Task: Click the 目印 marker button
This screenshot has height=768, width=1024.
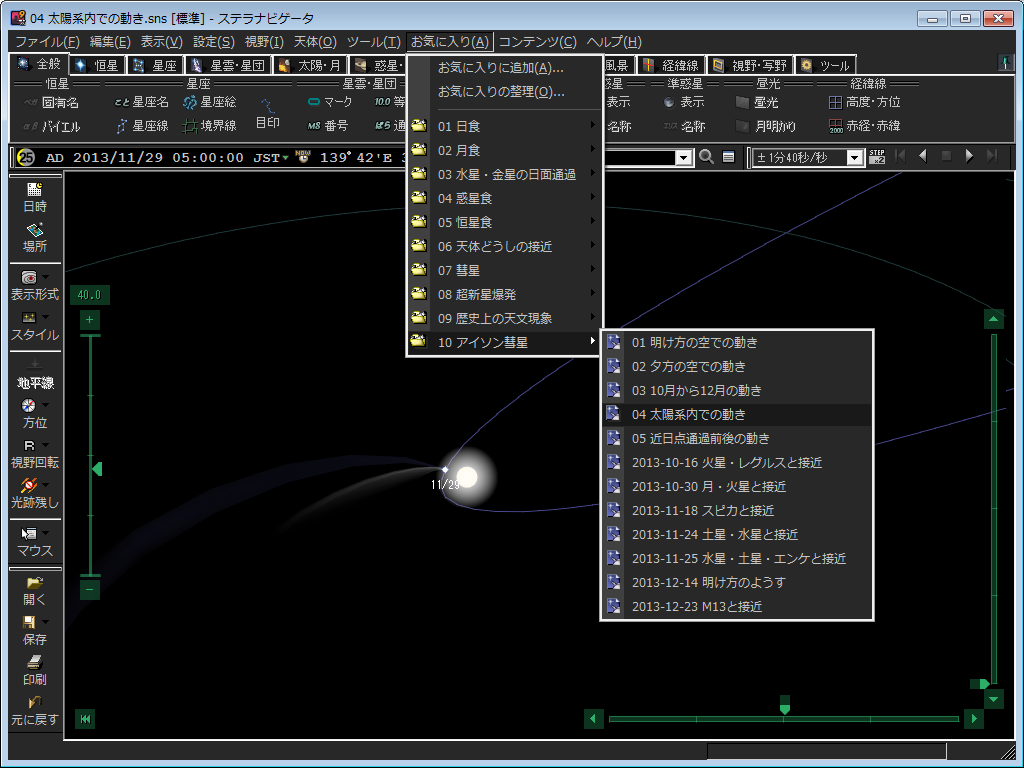Action: [x=268, y=114]
